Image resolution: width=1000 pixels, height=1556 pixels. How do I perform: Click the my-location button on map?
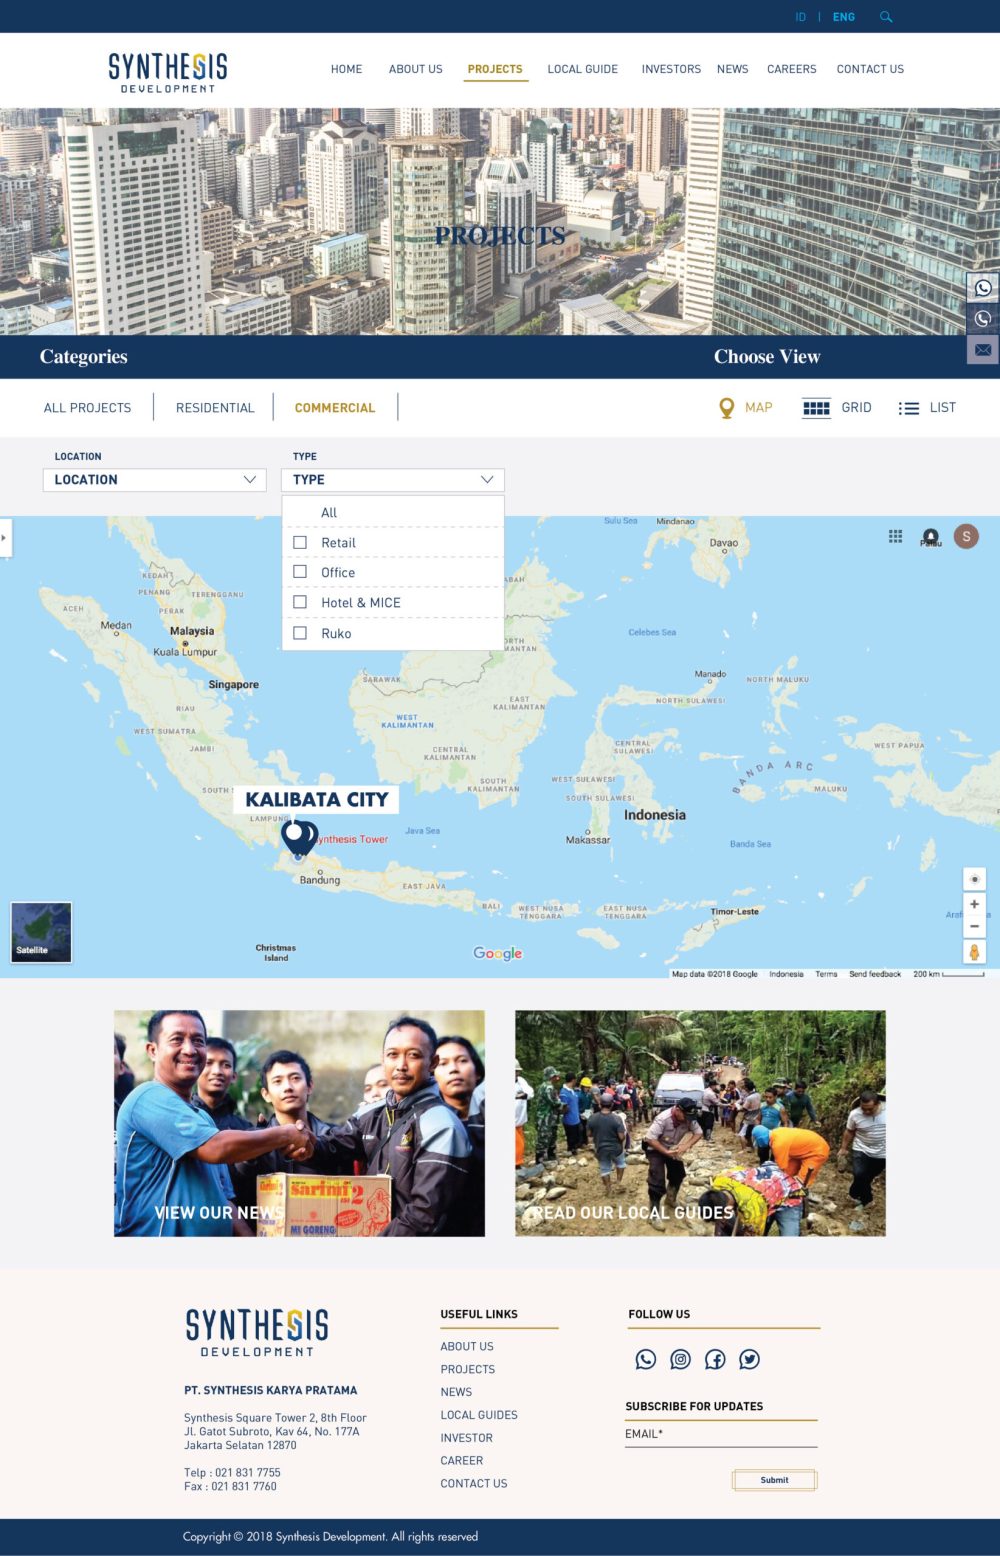[x=974, y=879]
